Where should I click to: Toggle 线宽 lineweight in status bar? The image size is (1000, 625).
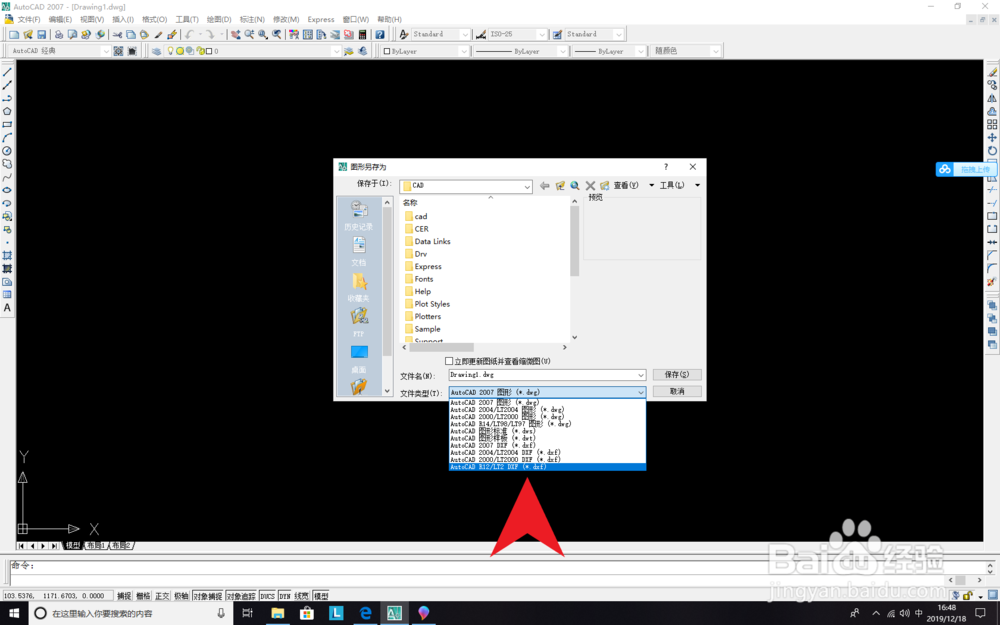[301, 596]
